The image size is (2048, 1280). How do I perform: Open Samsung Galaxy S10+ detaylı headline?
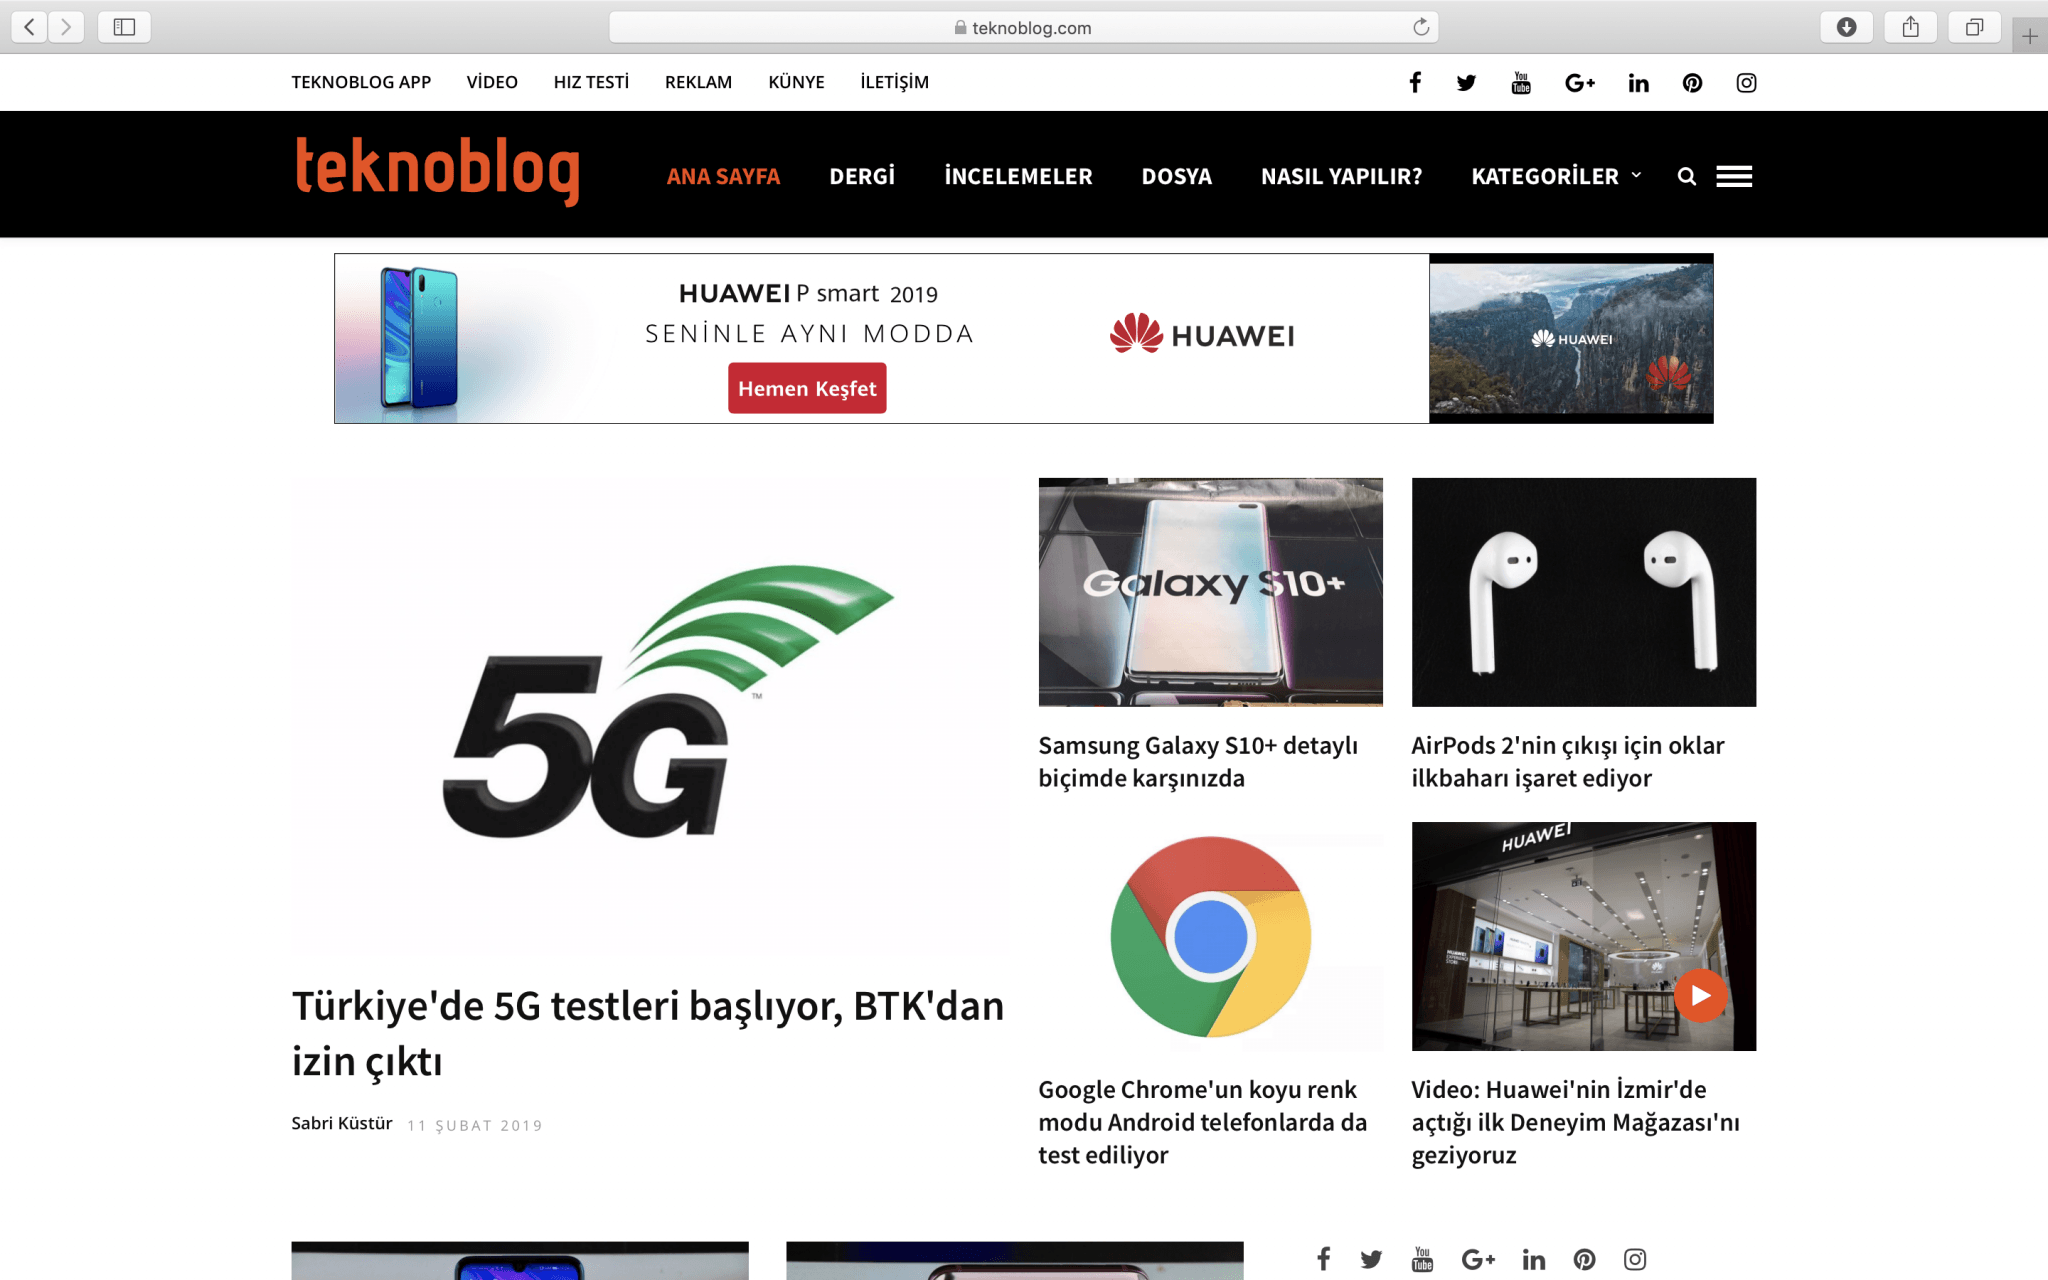coord(1198,762)
